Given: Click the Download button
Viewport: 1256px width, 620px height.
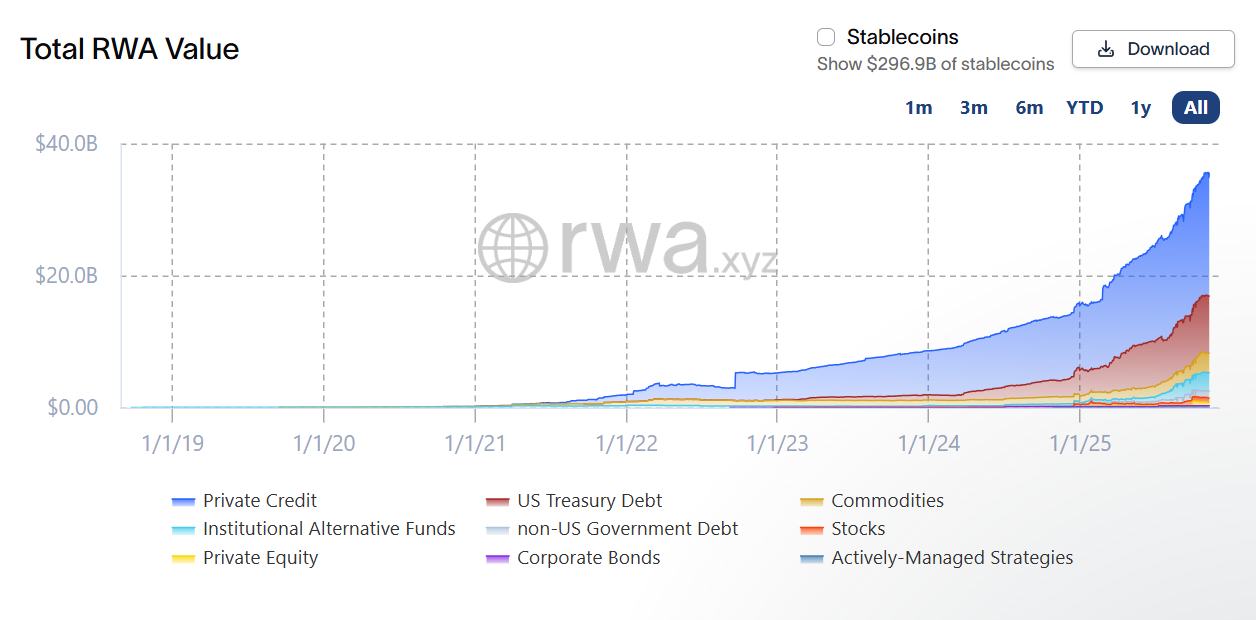Looking at the screenshot, I should coord(1153,49).
